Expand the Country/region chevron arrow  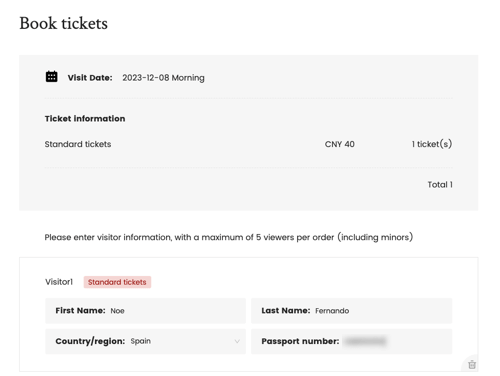(x=237, y=341)
